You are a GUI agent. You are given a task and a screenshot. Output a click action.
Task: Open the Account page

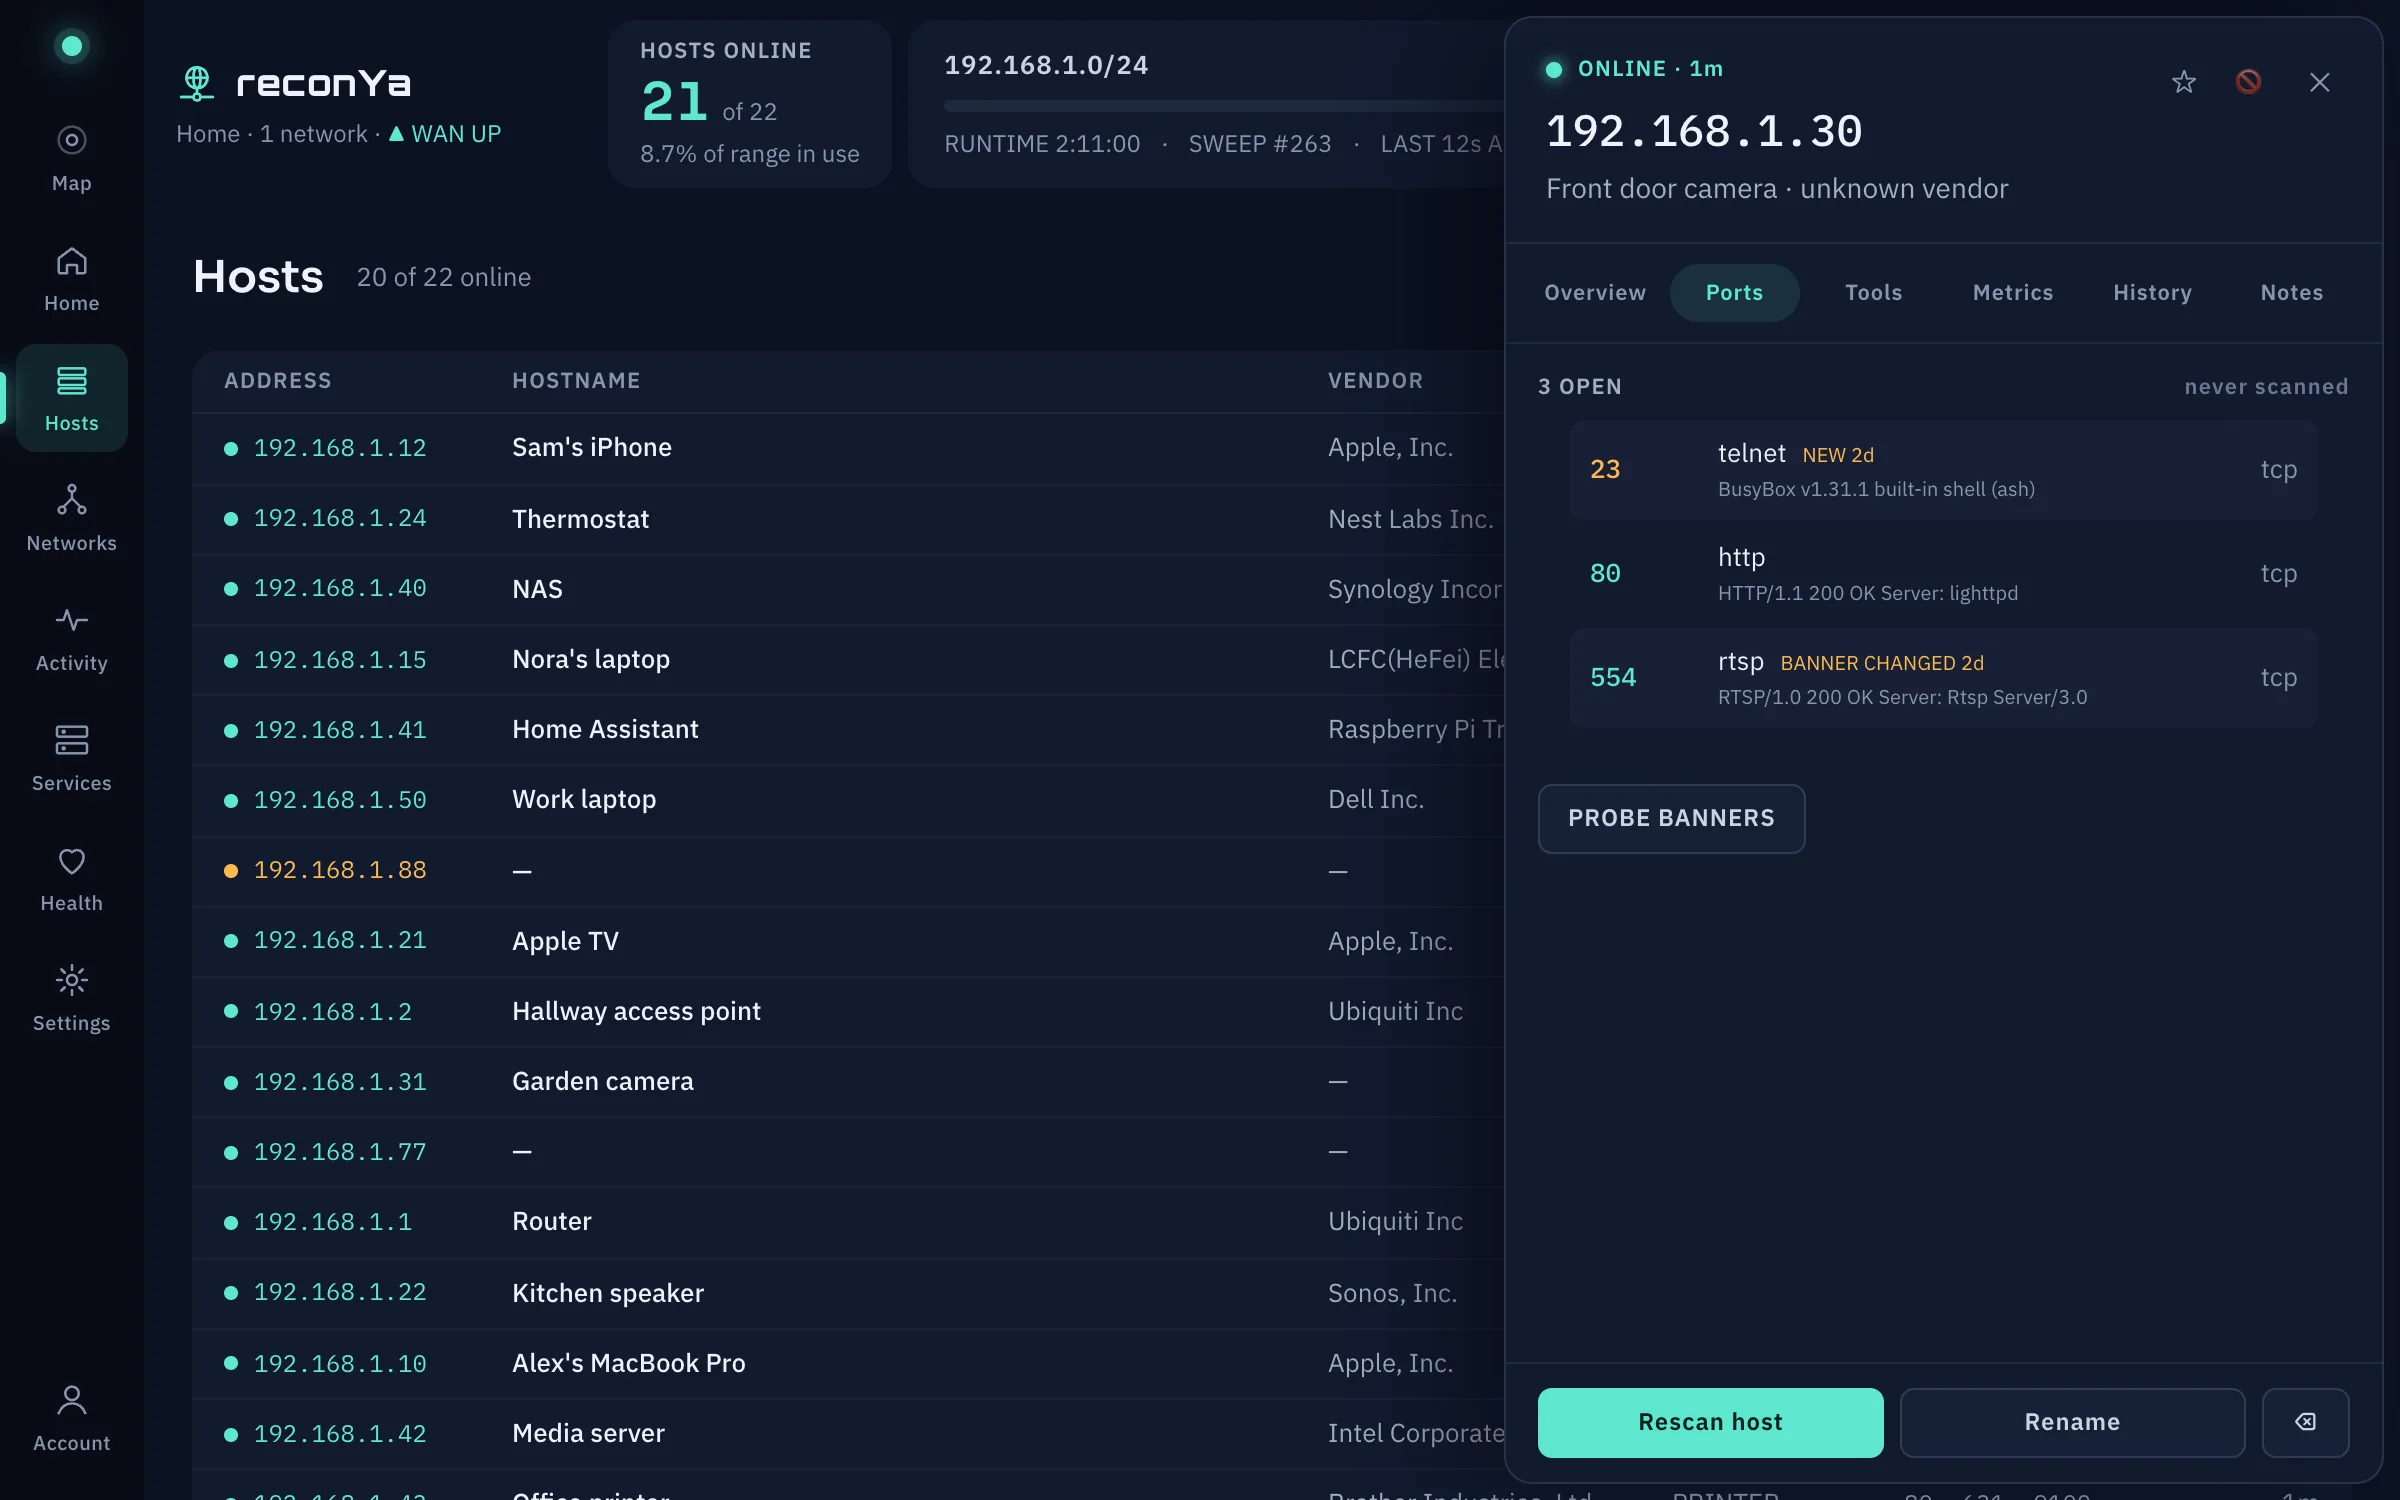(71, 1418)
